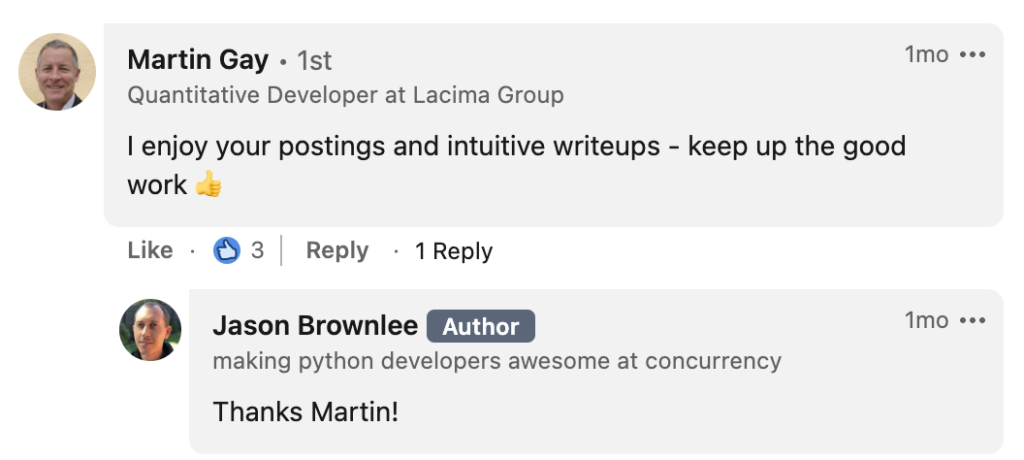Viewport: 1024px width, 460px height.
Task: Click the "I enjoy your postings" comment text
Action: pyautogui.click(x=516, y=147)
